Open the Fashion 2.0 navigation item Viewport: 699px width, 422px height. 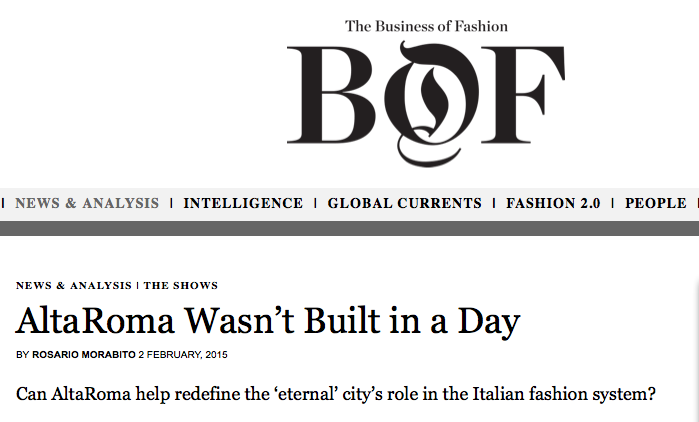click(x=553, y=203)
